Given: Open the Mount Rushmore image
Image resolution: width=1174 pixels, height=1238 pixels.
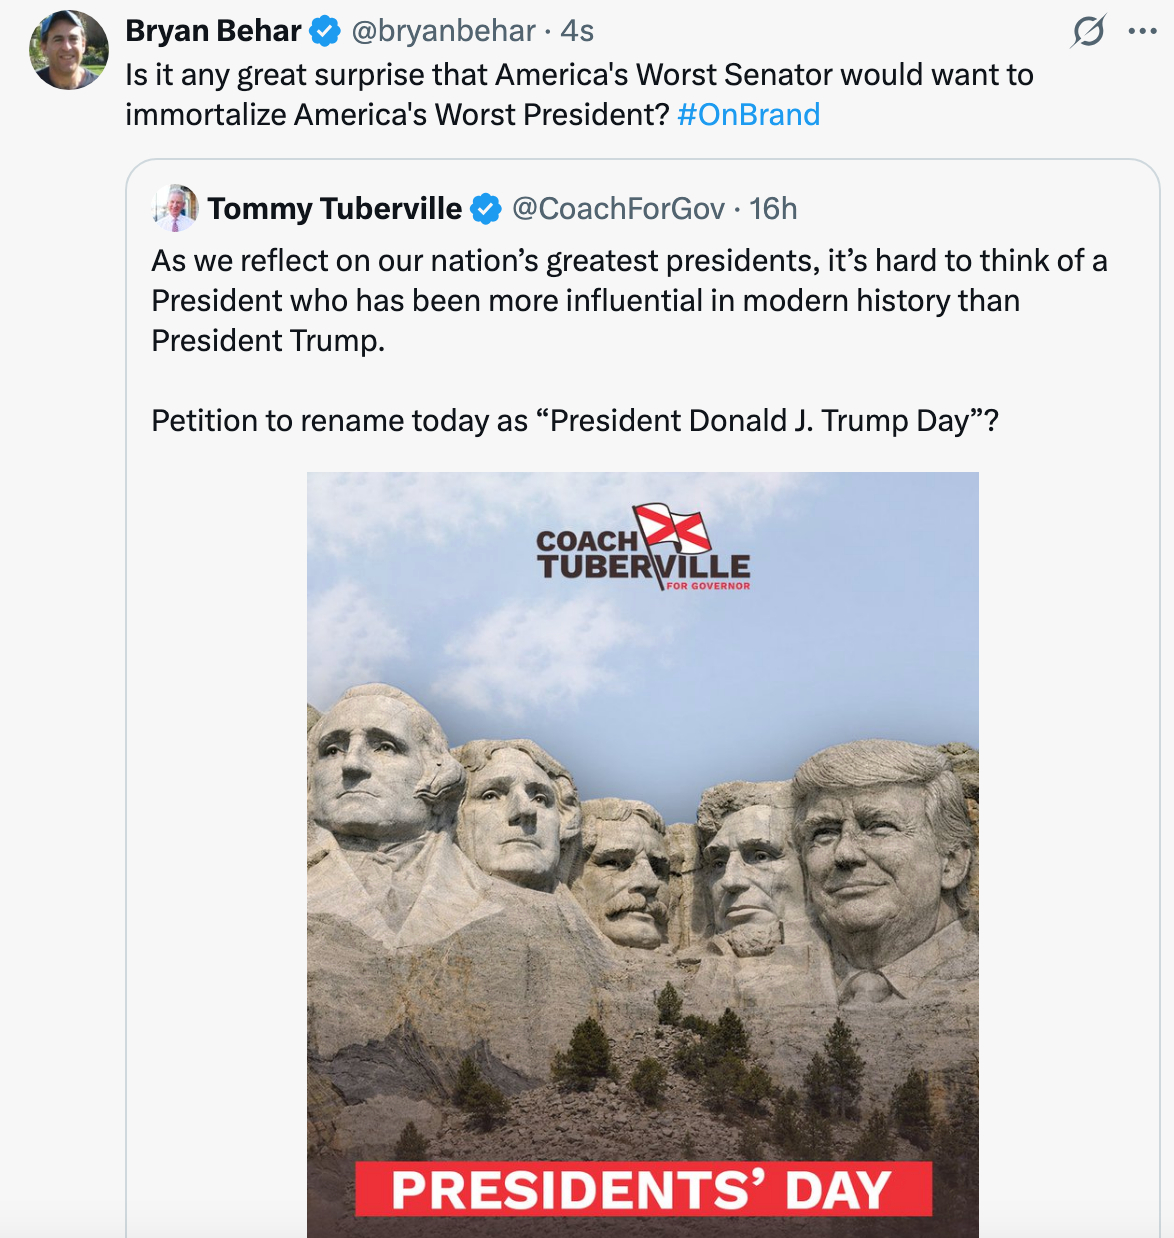Looking at the screenshot, I should (x=642, y=850).
